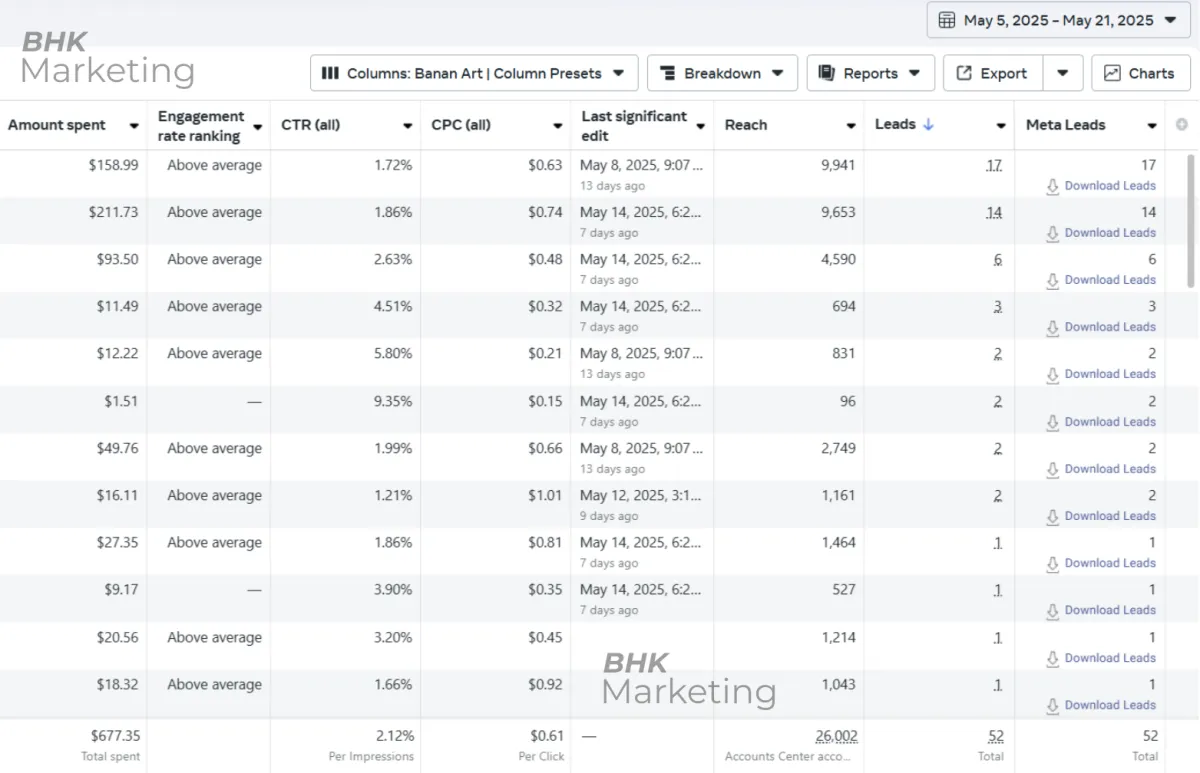1200x773 pixels.
Task: Sort by Meta Leads column header
Action: [x=1066, y=125]
